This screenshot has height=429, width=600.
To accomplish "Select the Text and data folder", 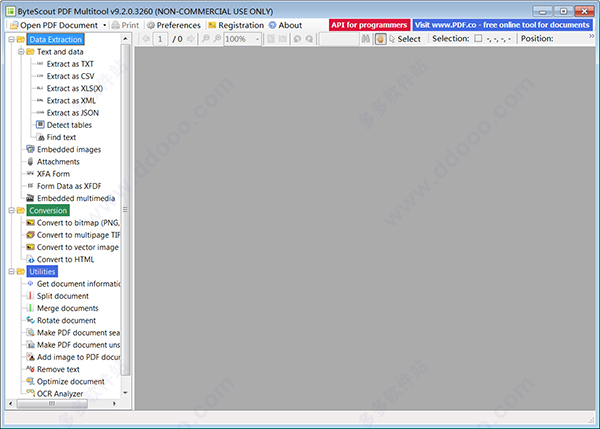I will pos(60,52).
